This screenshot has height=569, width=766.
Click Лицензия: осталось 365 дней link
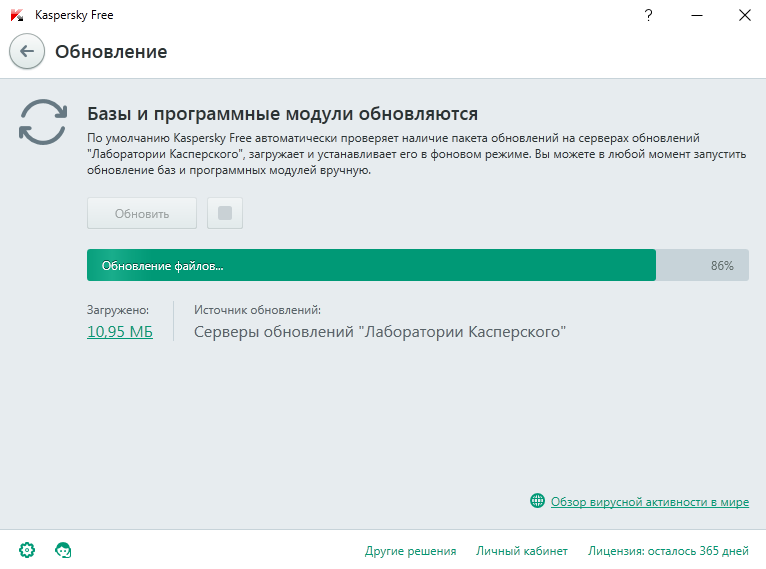[x=668, y=551]
